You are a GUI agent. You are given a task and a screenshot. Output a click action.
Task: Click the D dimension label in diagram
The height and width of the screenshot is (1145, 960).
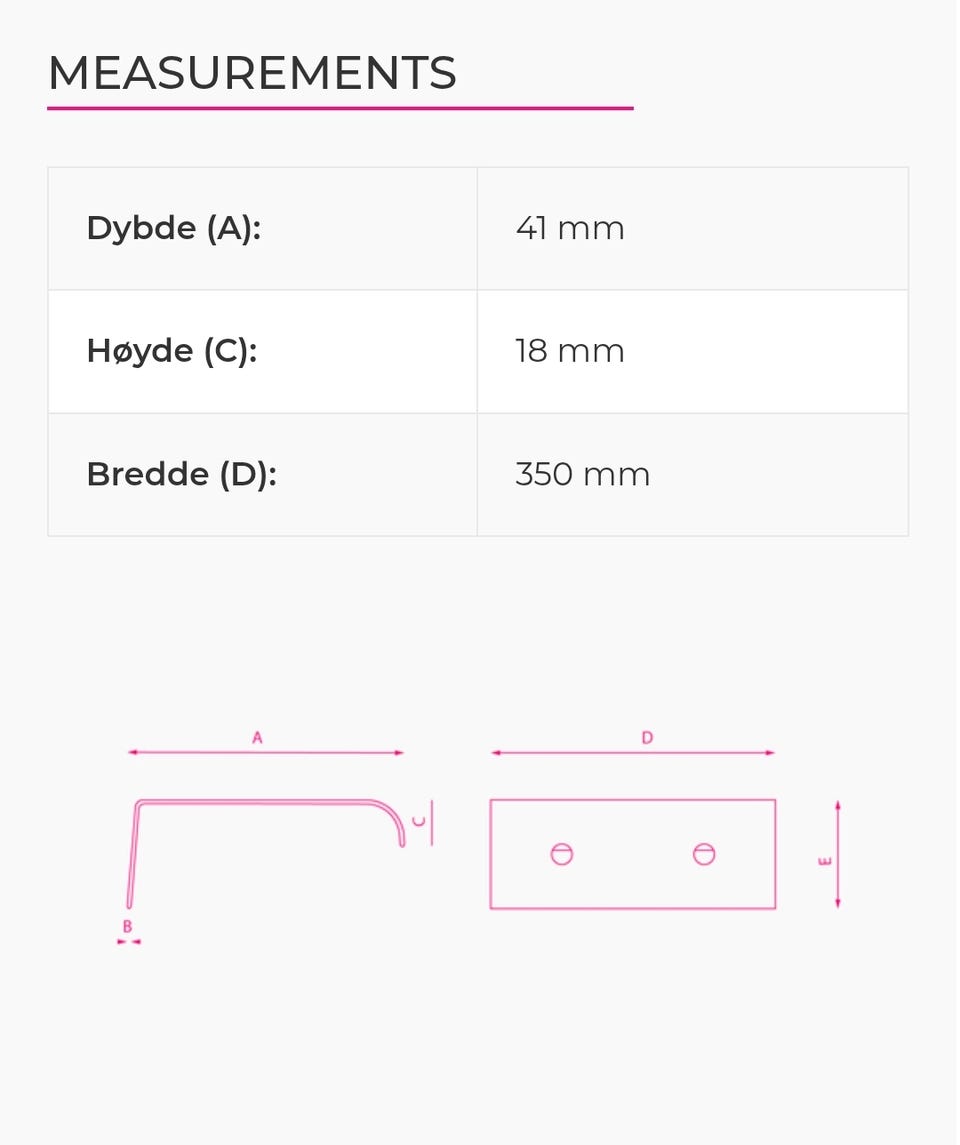click(x=647, y=738)
